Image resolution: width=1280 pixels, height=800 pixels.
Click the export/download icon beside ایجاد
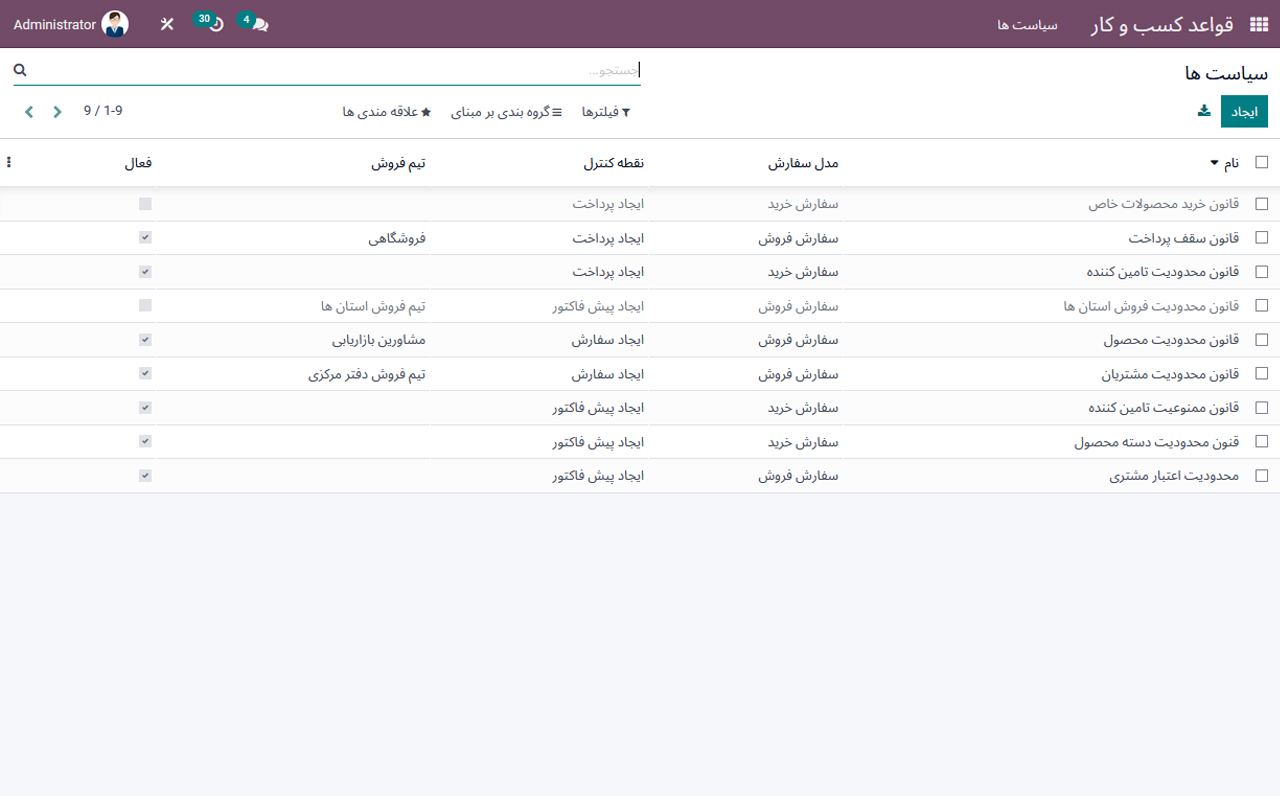tap(1203, 111)
